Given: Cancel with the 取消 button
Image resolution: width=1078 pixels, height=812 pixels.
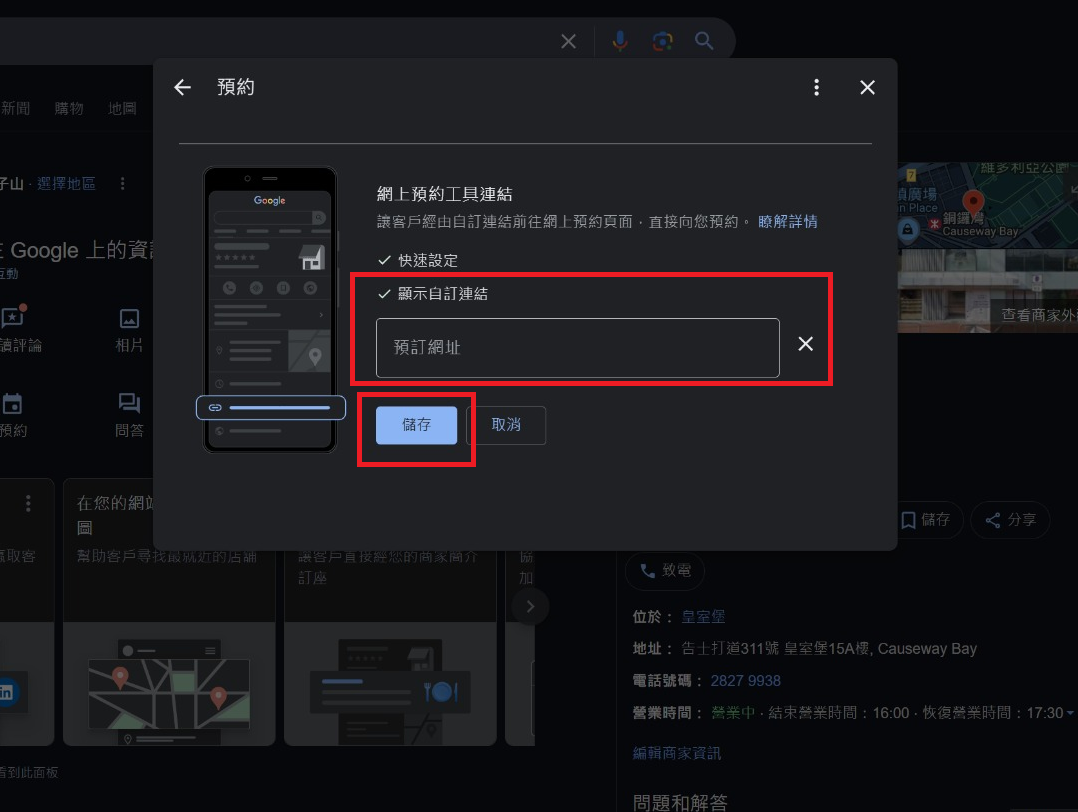Looking at the screenshot, I should click(x=506, y=425).
